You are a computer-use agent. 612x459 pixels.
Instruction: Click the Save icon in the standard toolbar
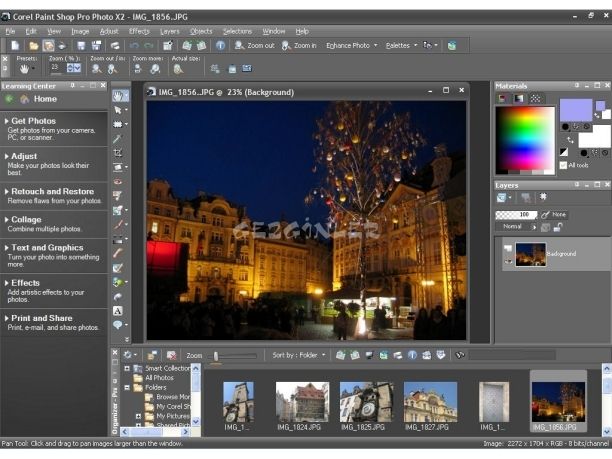point(80,45)
